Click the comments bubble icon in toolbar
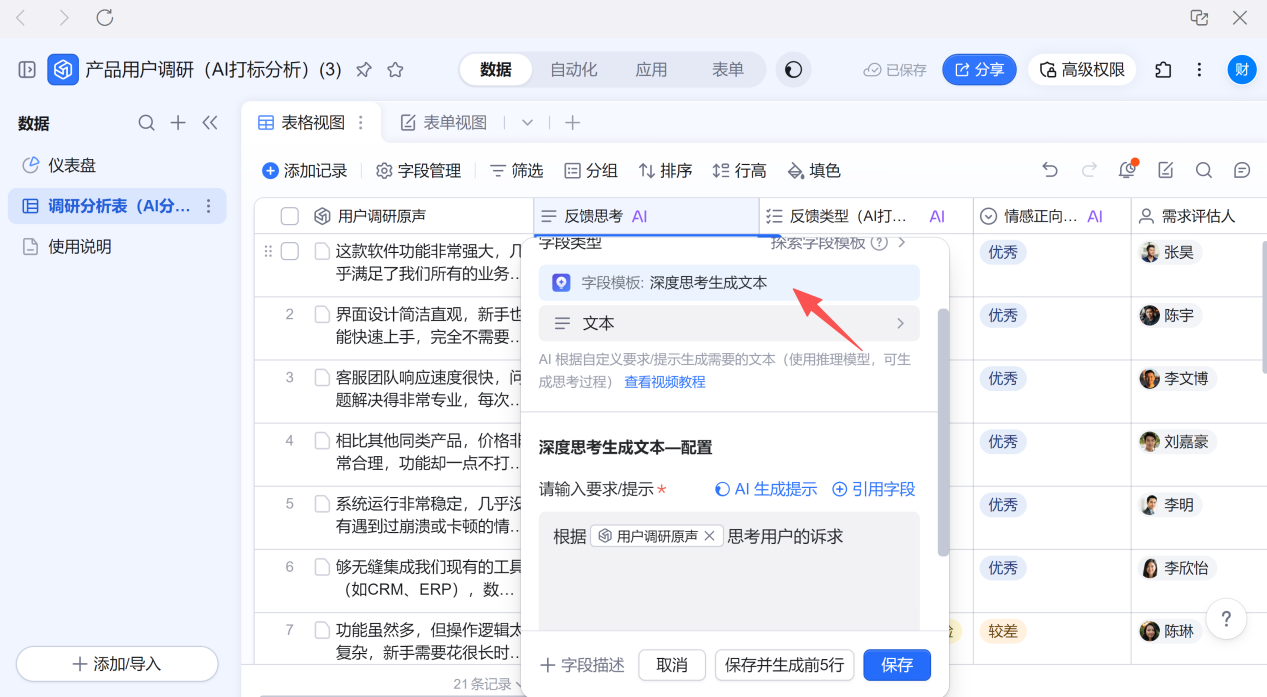1267x697 pixels. pos(1242,170)
